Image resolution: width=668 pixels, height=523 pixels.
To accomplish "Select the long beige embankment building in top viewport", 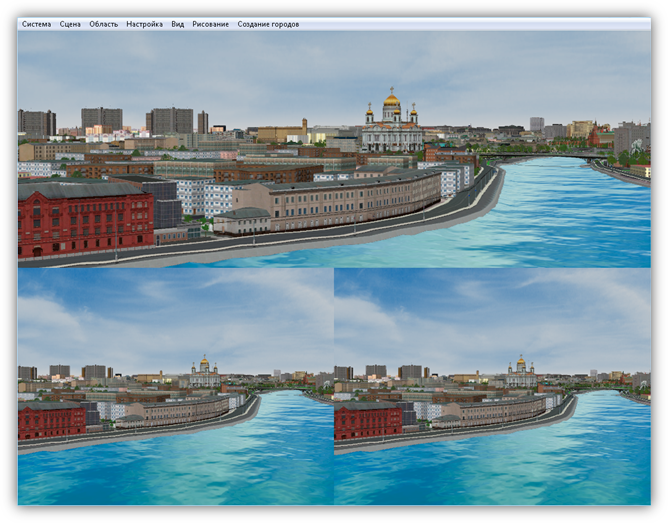I will coord(340,199).
